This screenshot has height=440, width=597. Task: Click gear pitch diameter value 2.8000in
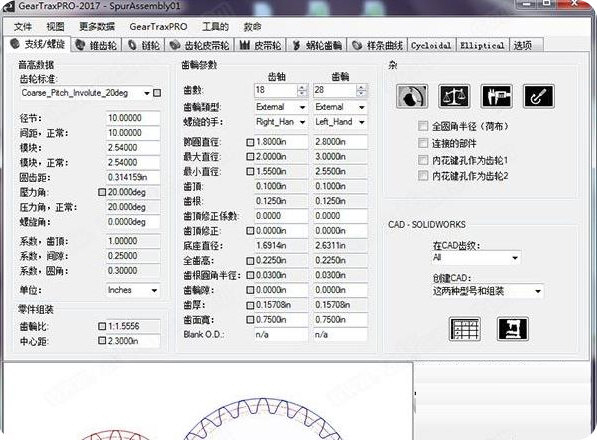coord(340,142)
